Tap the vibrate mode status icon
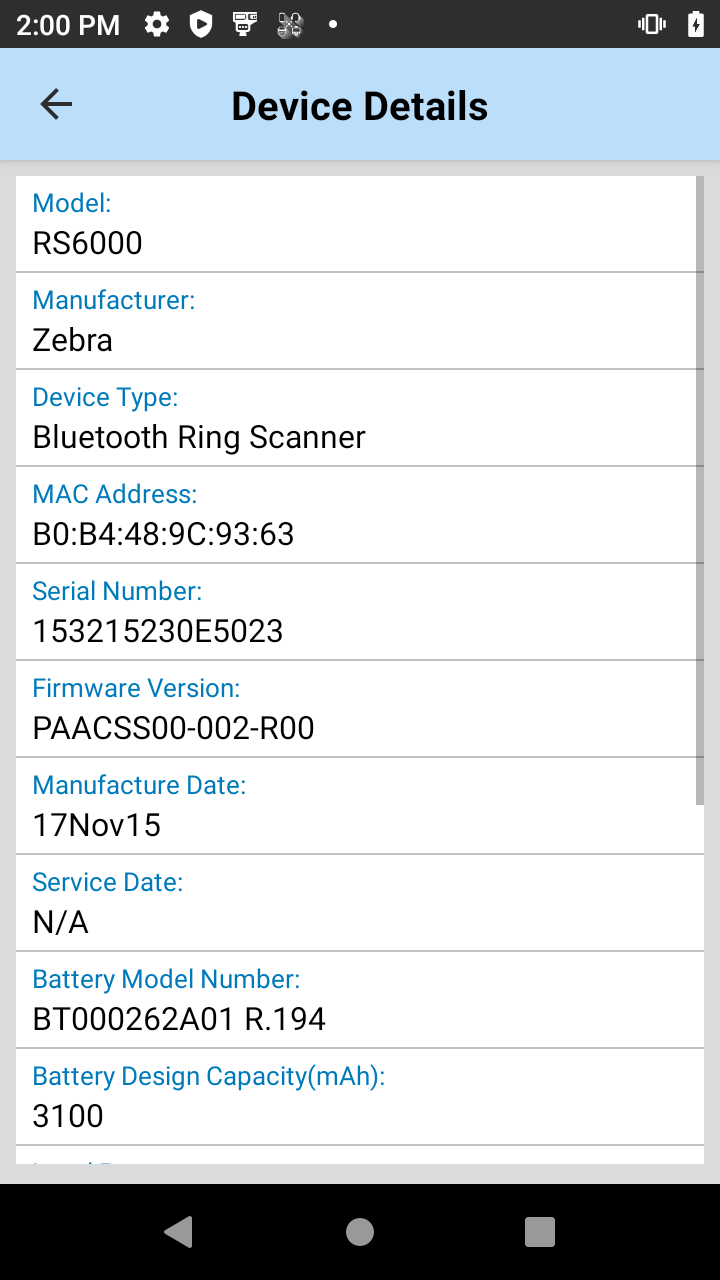Viewport: 720px width, 1280px height. pos(652,25)
